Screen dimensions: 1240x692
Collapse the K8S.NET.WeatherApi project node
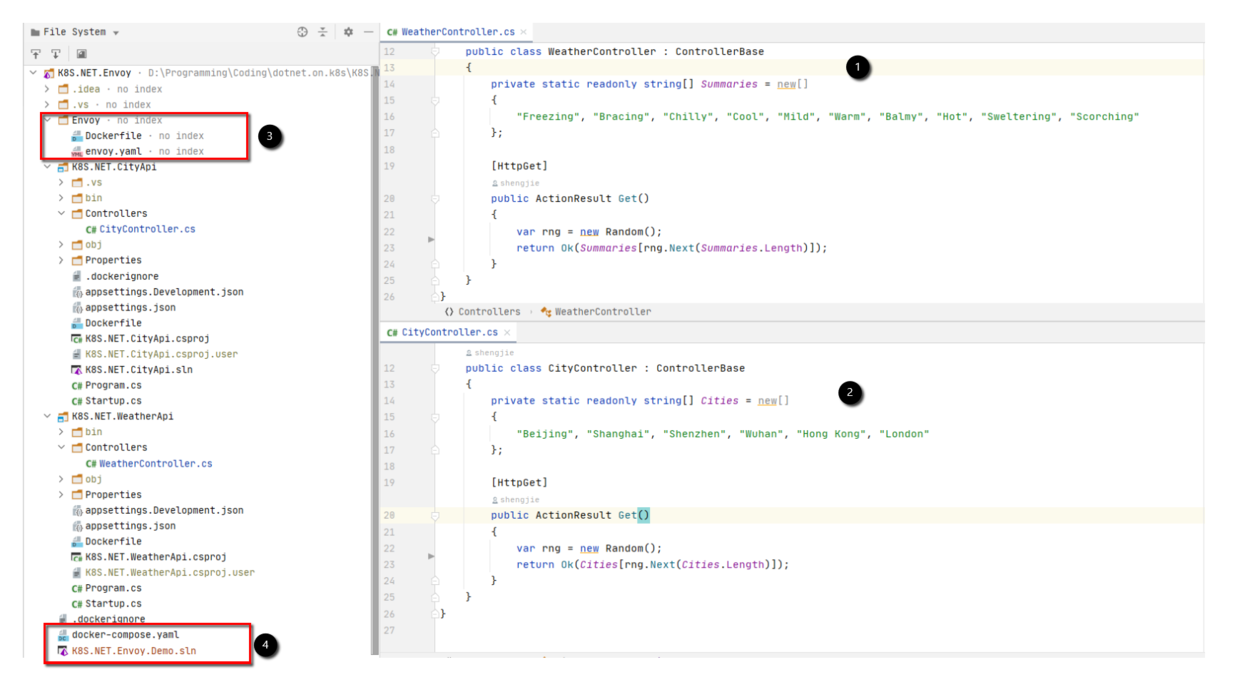47,416
